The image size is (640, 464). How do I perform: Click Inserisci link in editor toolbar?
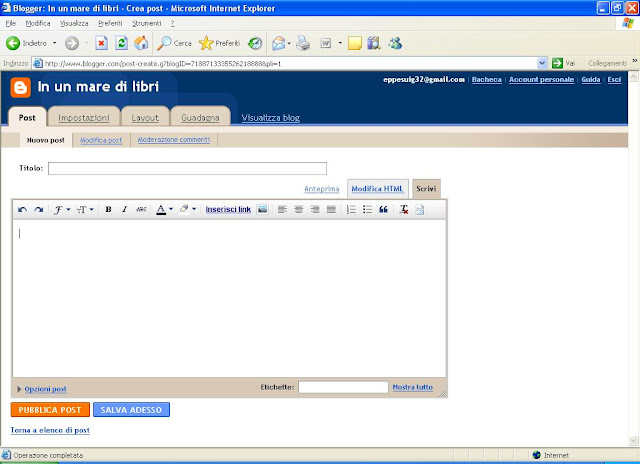228,209
